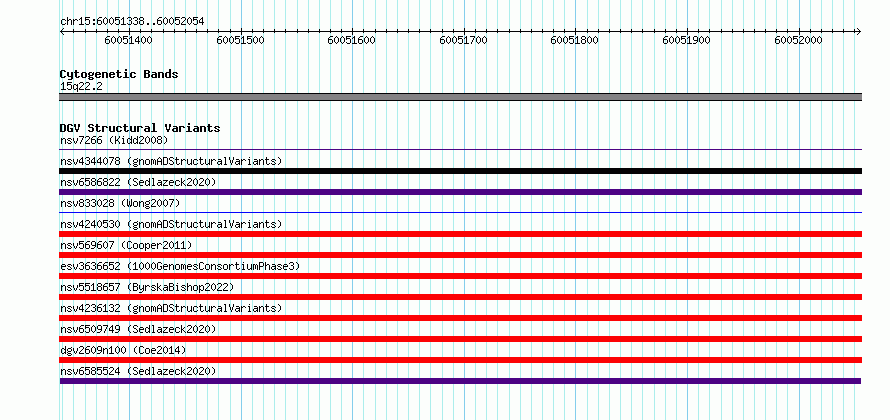Click the red bar for nsv4236132

click(460, 318)
